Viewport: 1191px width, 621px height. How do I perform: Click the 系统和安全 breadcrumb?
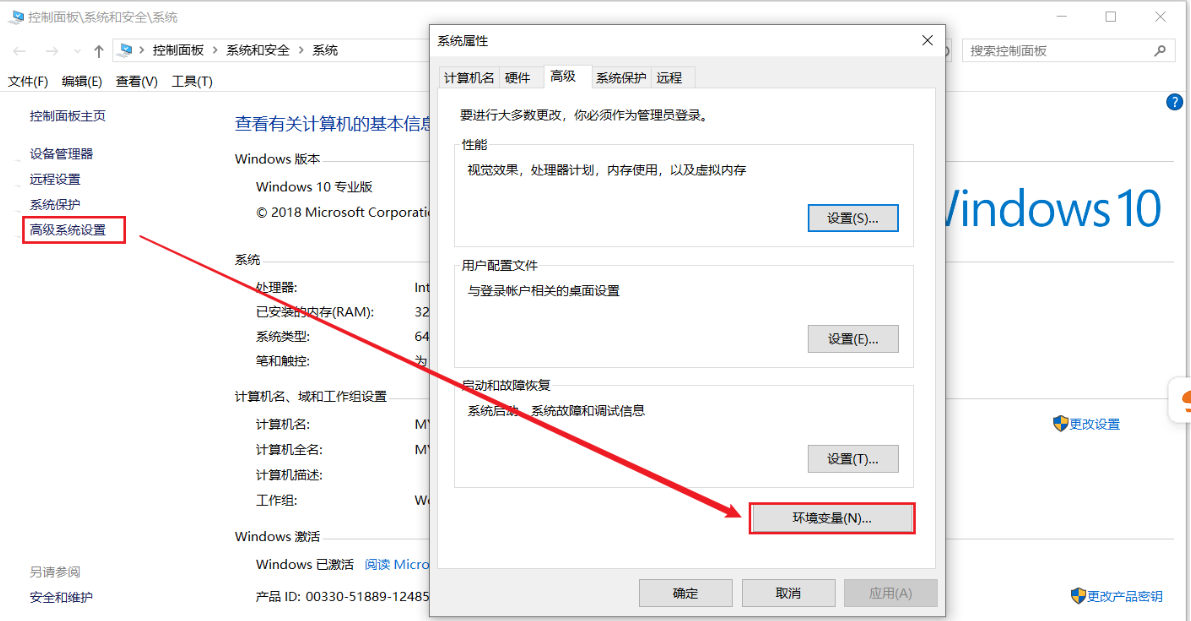pos(258,50)
